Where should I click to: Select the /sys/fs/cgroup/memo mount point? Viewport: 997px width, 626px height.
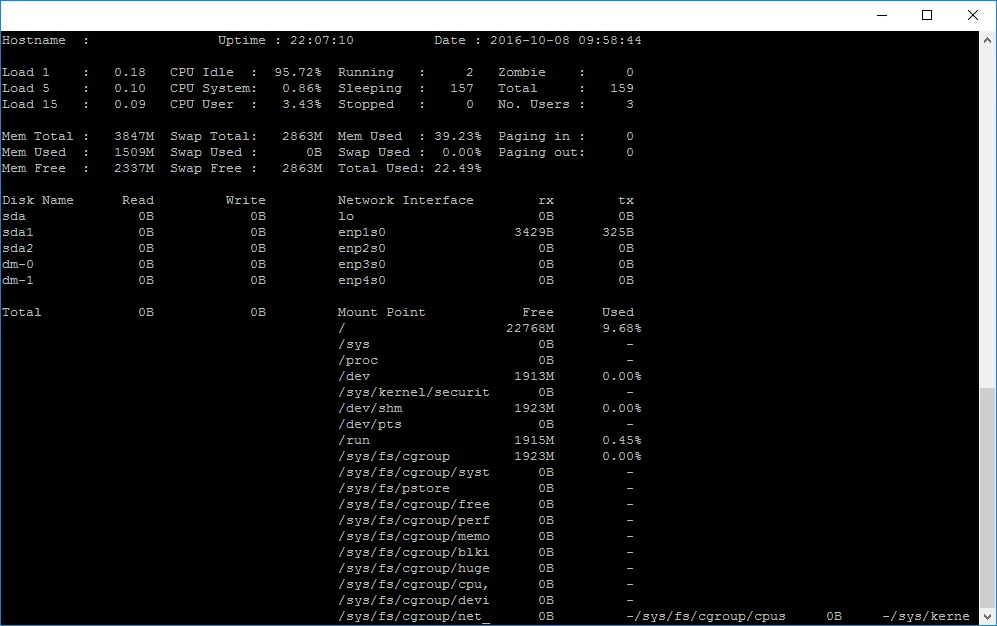click(413, 536)
